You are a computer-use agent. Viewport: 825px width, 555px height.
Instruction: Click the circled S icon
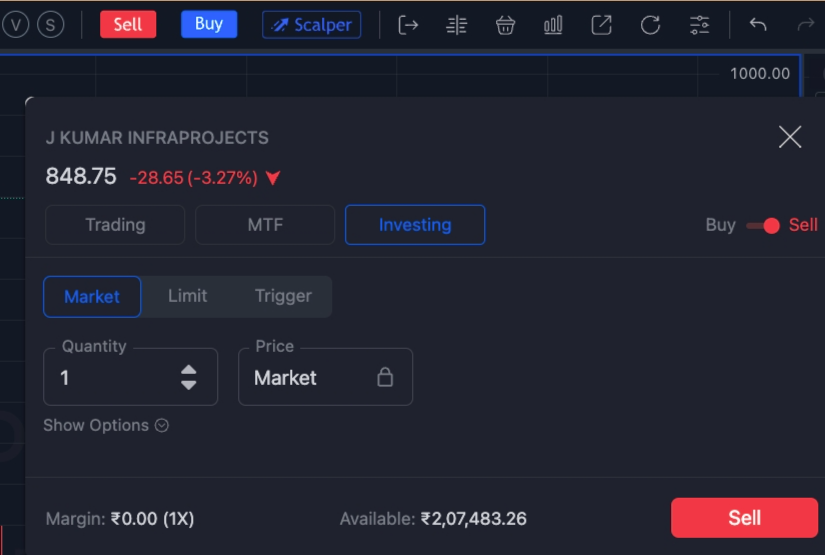[x=51, y=25]
